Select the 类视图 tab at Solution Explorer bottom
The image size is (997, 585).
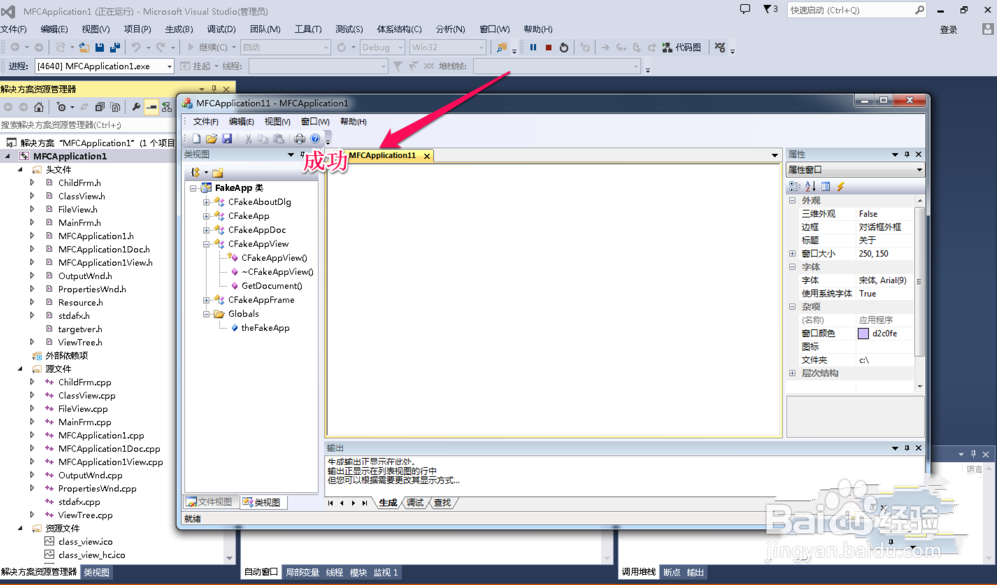pyautogui.click(x=97, y=572)
